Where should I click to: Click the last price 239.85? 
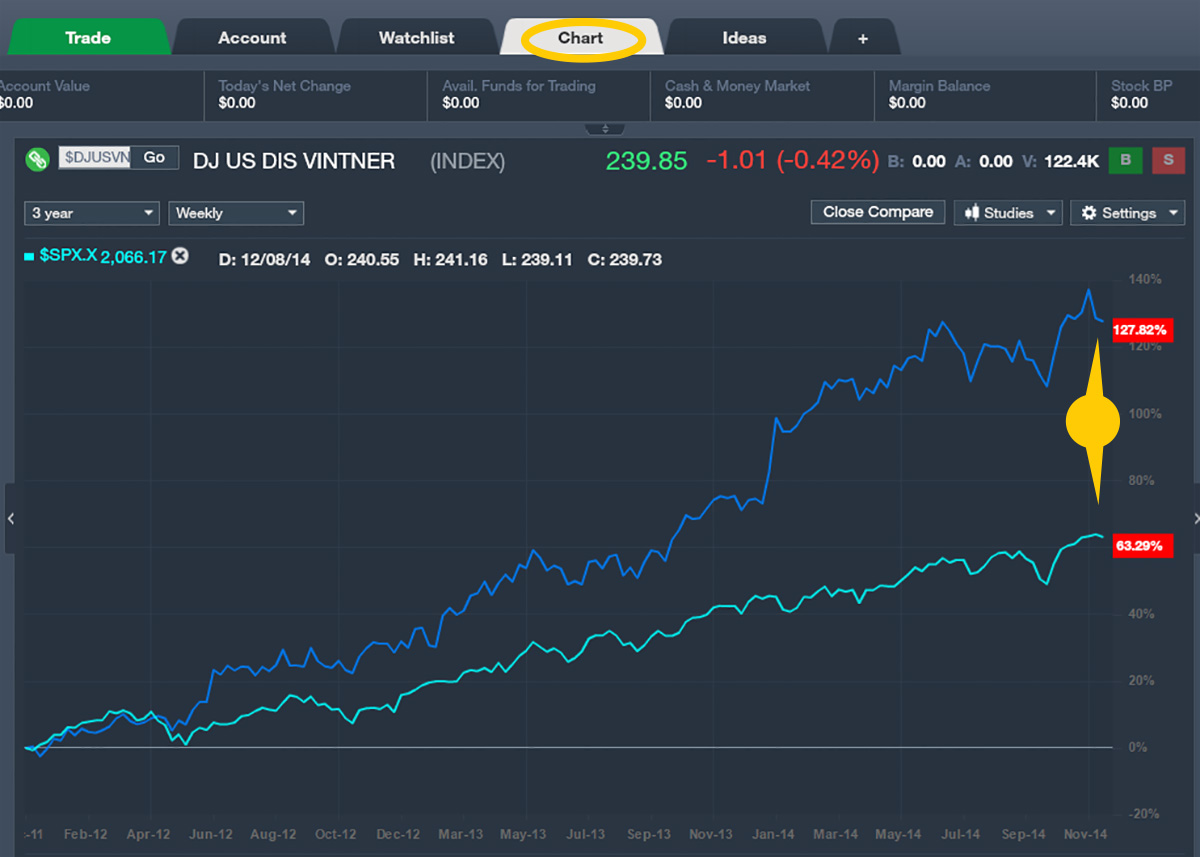coord(647,160)
